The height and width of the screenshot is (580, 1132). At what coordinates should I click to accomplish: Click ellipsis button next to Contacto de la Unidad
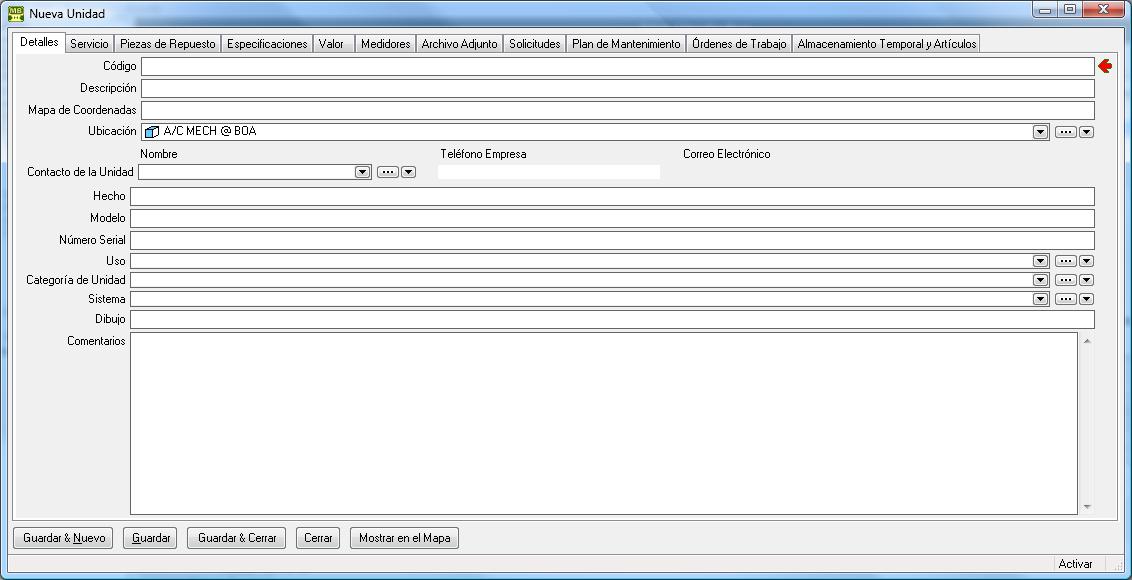point(387,172)
